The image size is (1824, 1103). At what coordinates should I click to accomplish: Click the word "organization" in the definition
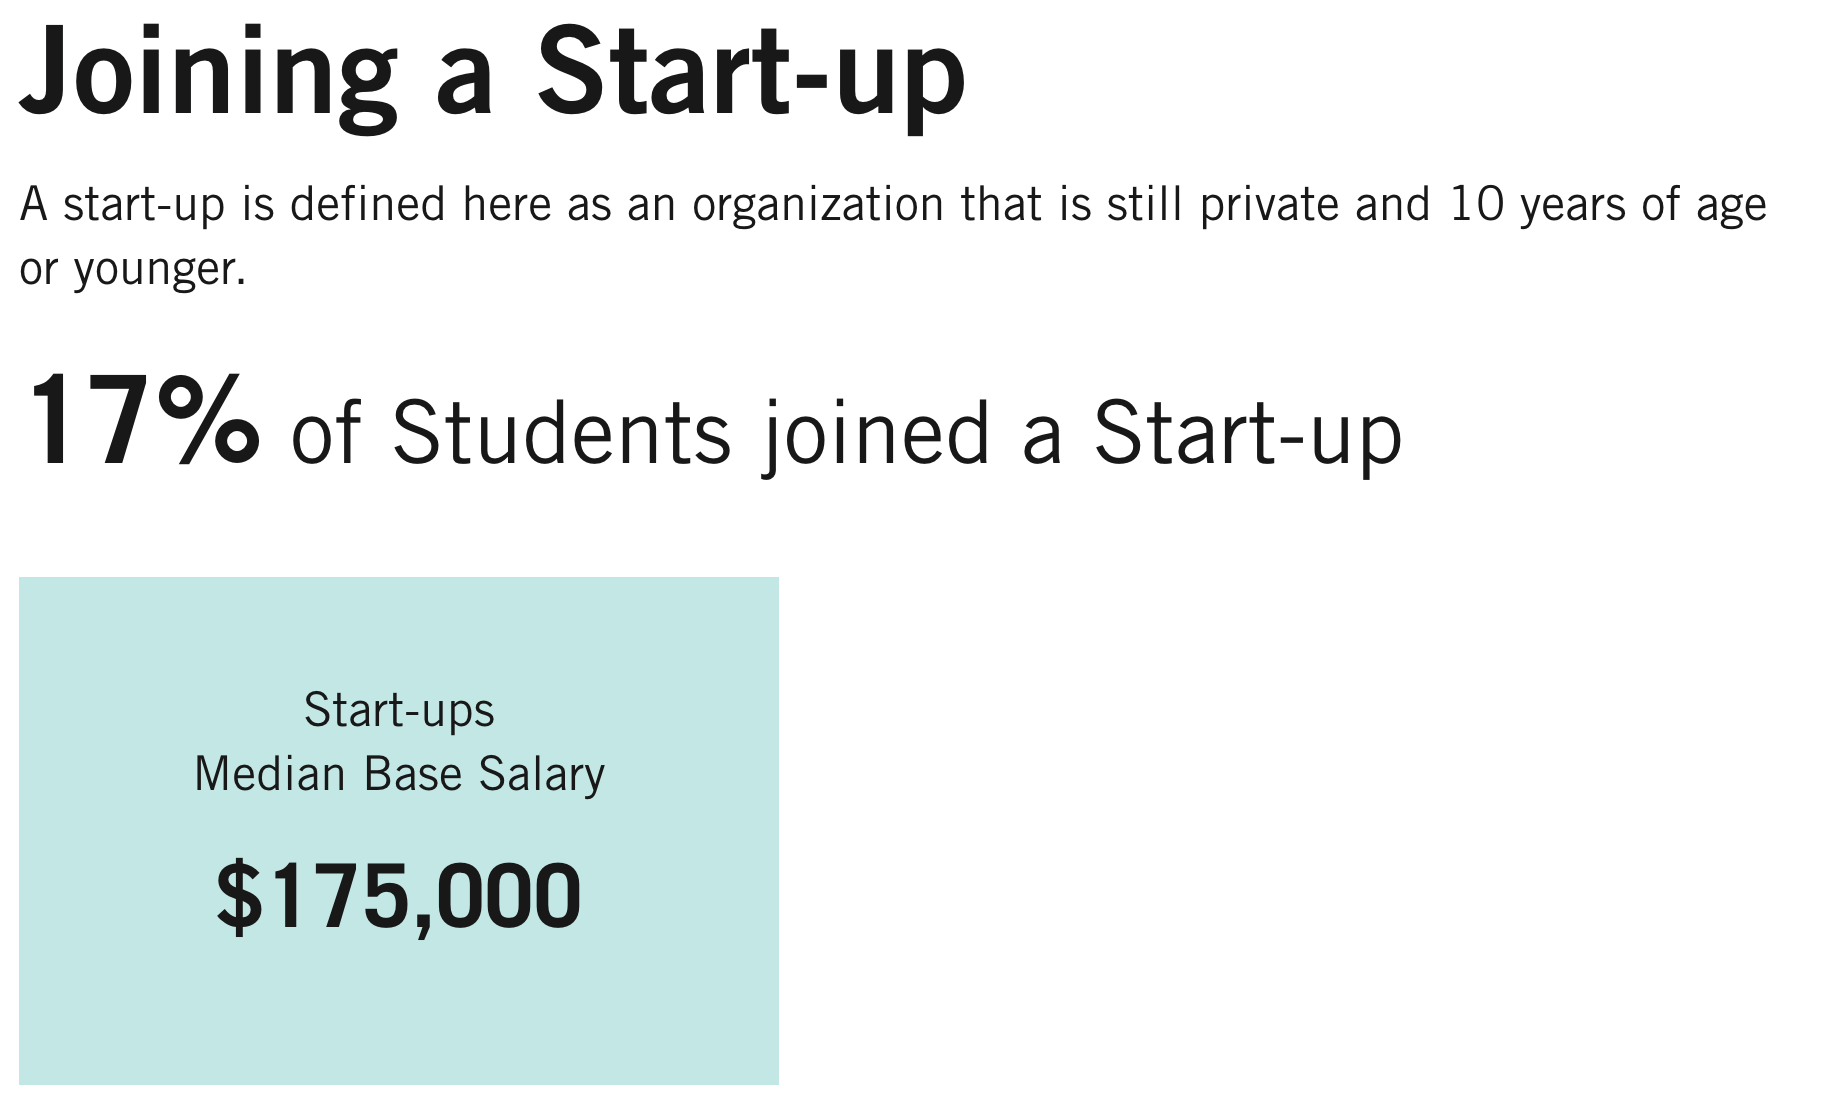pyautogui.click(x=817, y=205)
